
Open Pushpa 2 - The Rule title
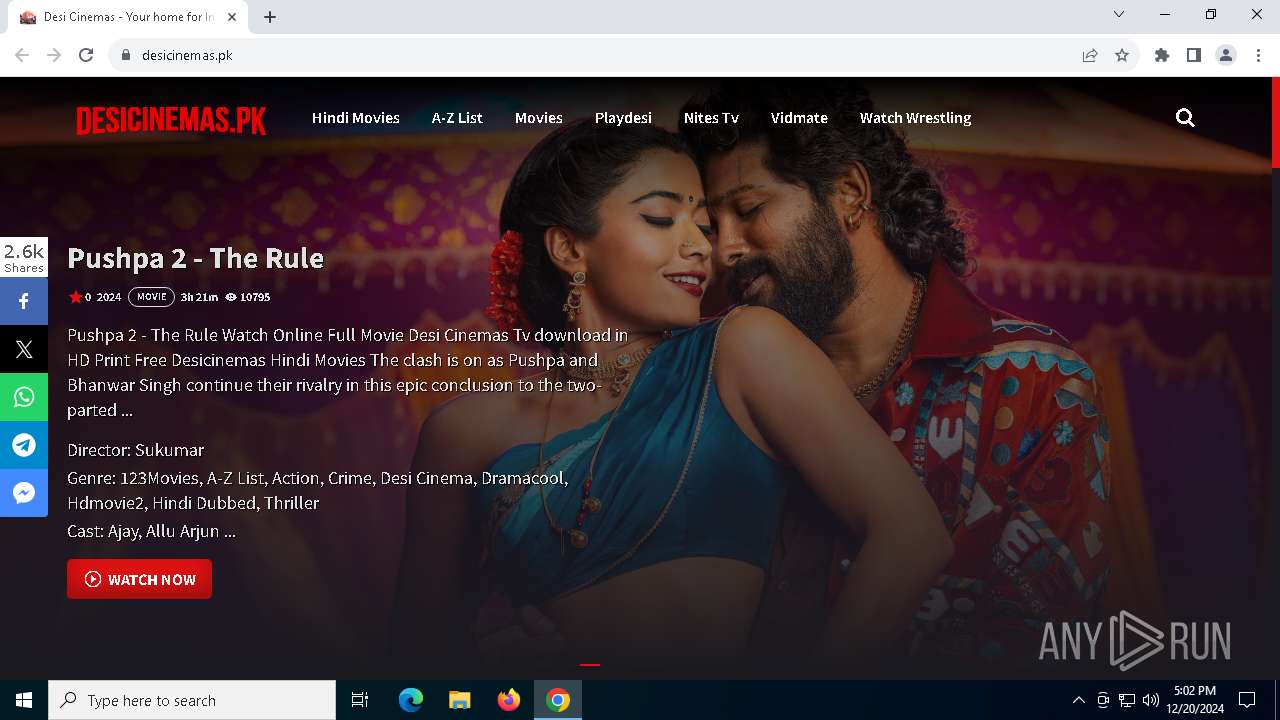(195, 258)
